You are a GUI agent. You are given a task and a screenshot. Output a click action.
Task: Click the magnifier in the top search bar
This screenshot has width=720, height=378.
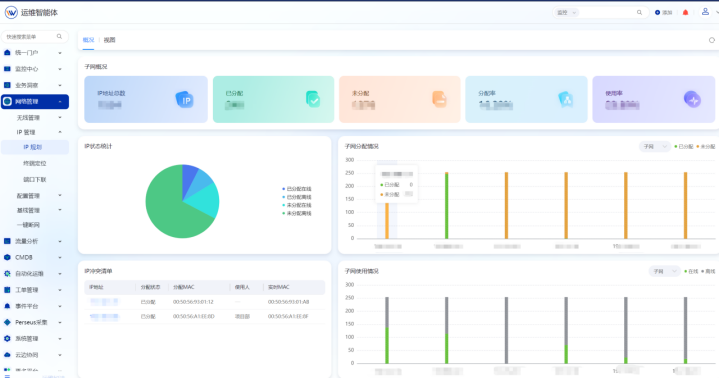click(x=639, y=12)
